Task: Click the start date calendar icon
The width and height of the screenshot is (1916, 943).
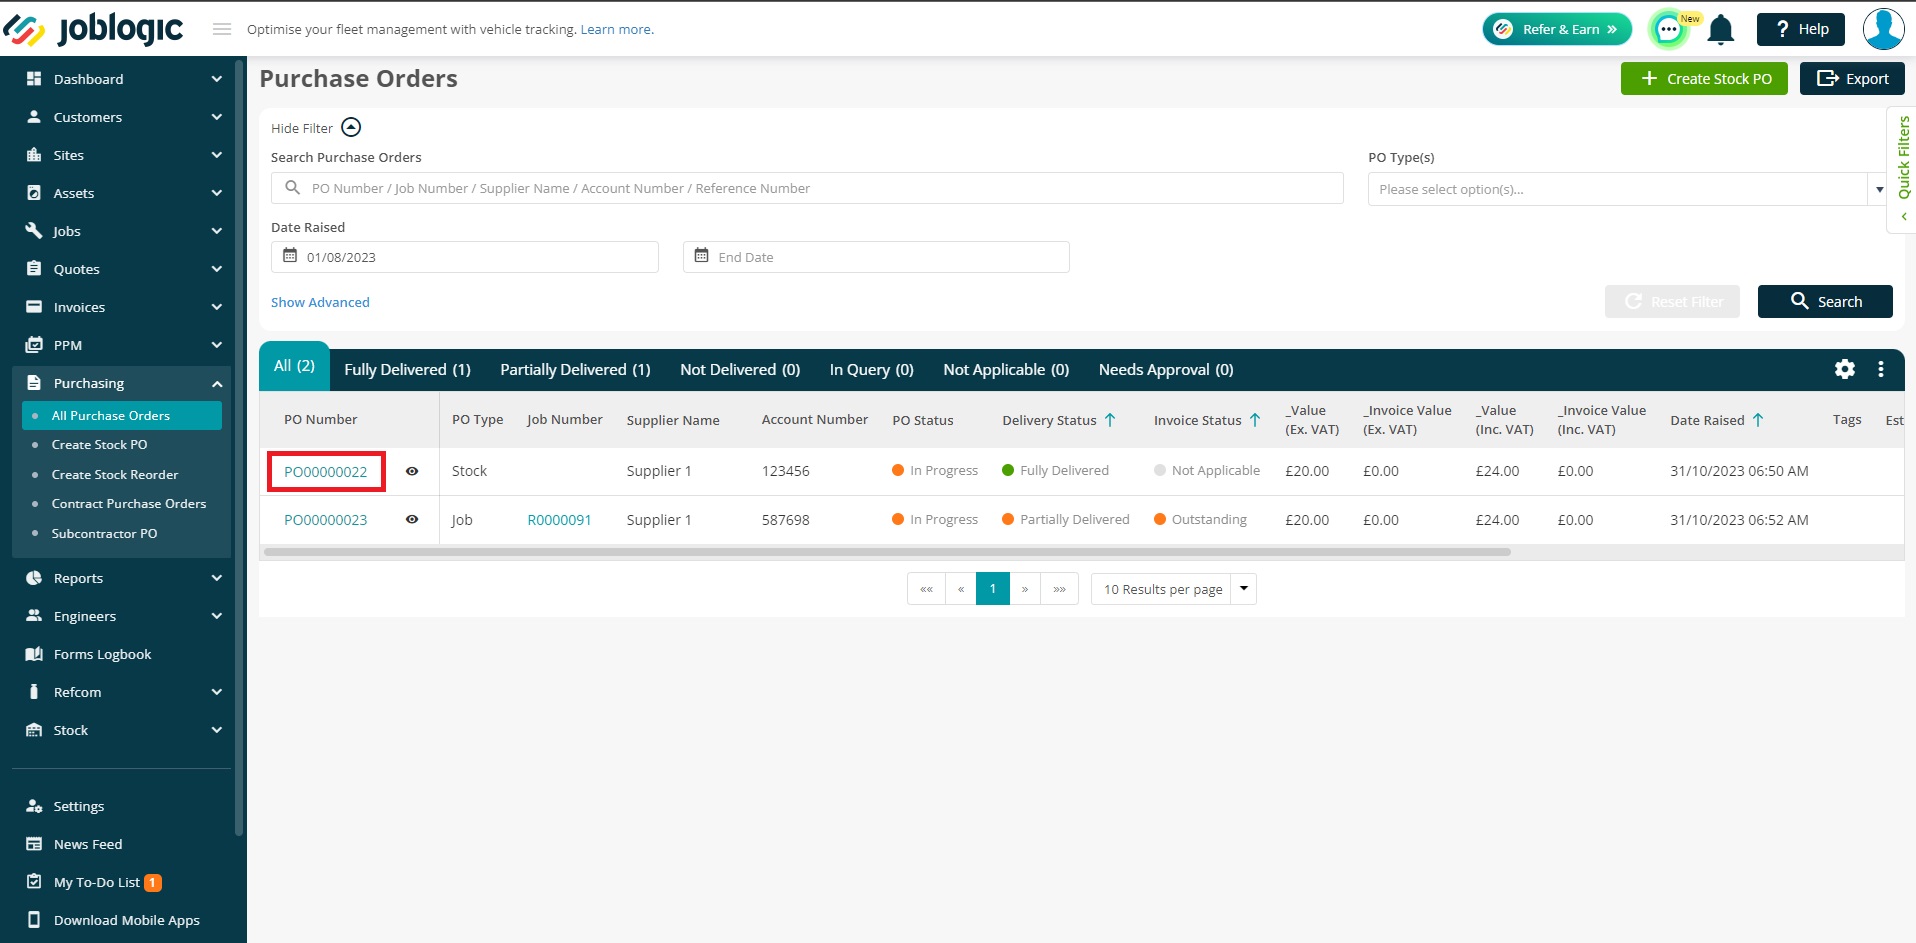Action: (x=290, y=256)
